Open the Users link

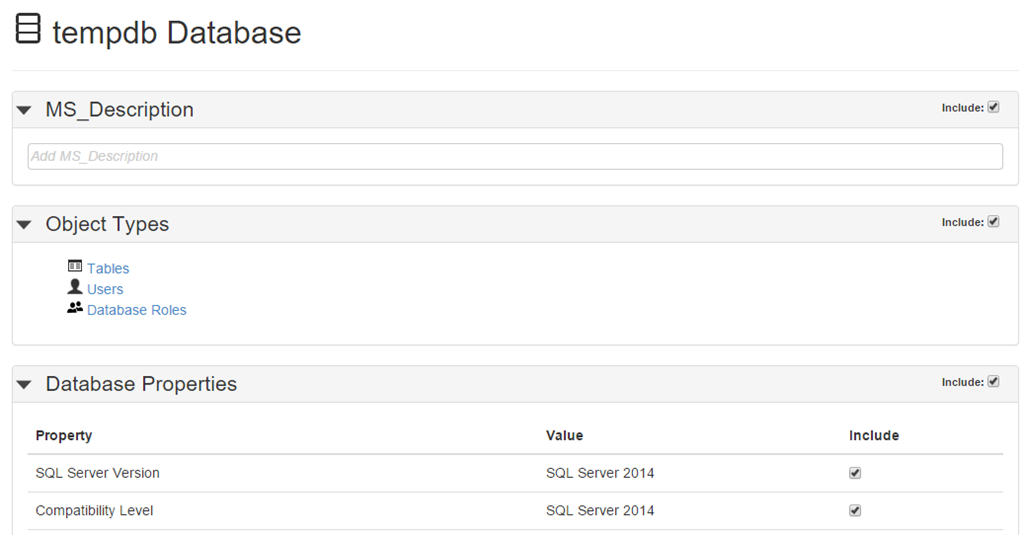coord(105,289)
